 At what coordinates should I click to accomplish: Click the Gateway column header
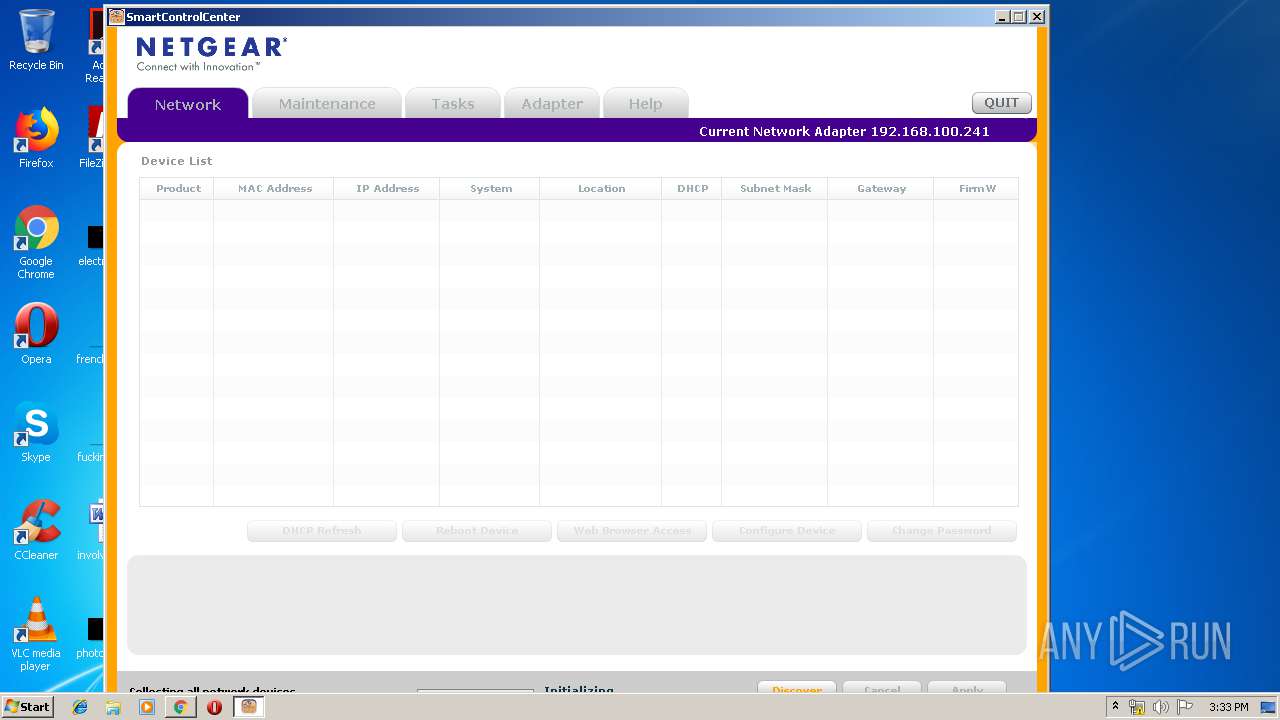(x=881, y=188)
